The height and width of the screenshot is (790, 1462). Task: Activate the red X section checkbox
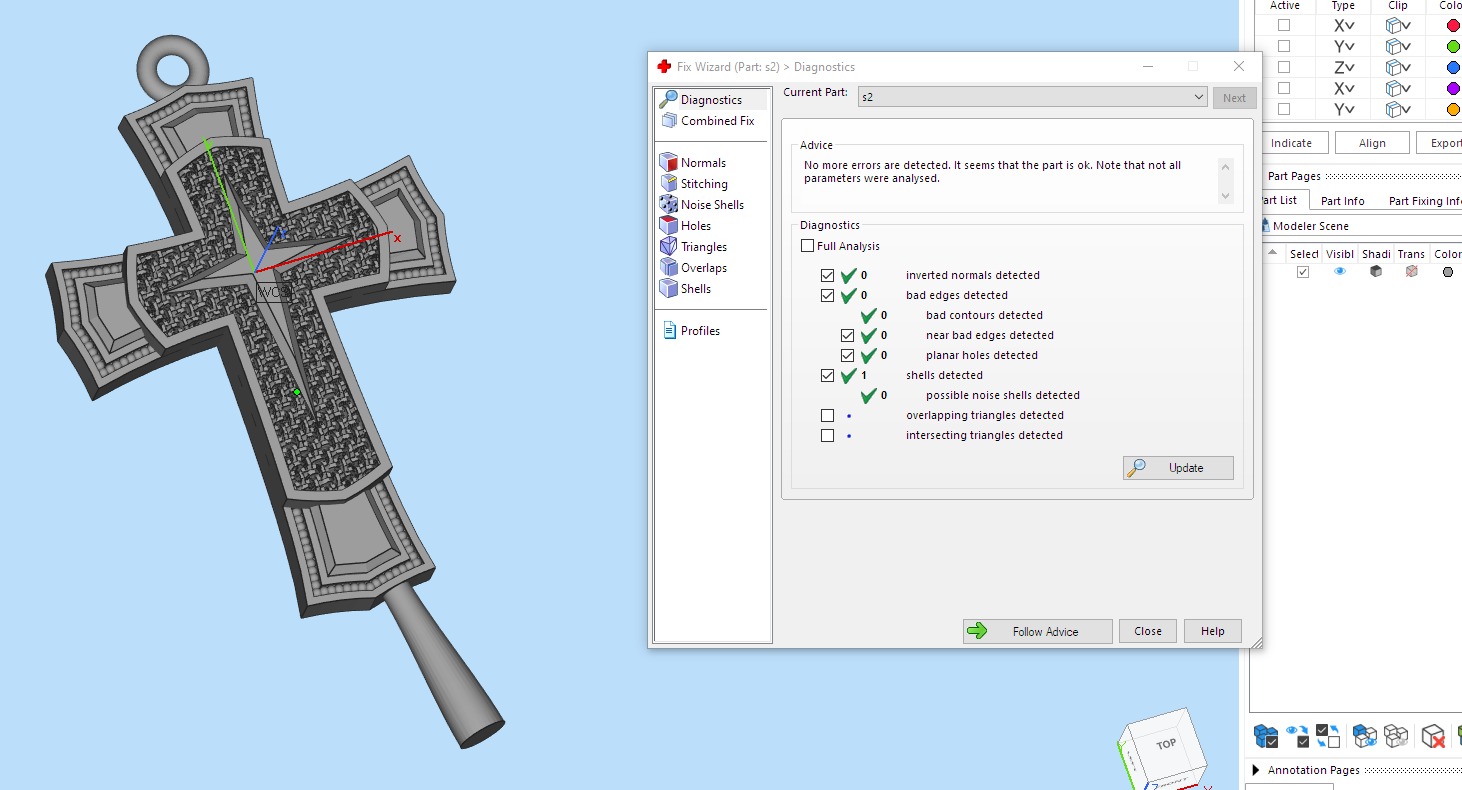click(1284, 25)
